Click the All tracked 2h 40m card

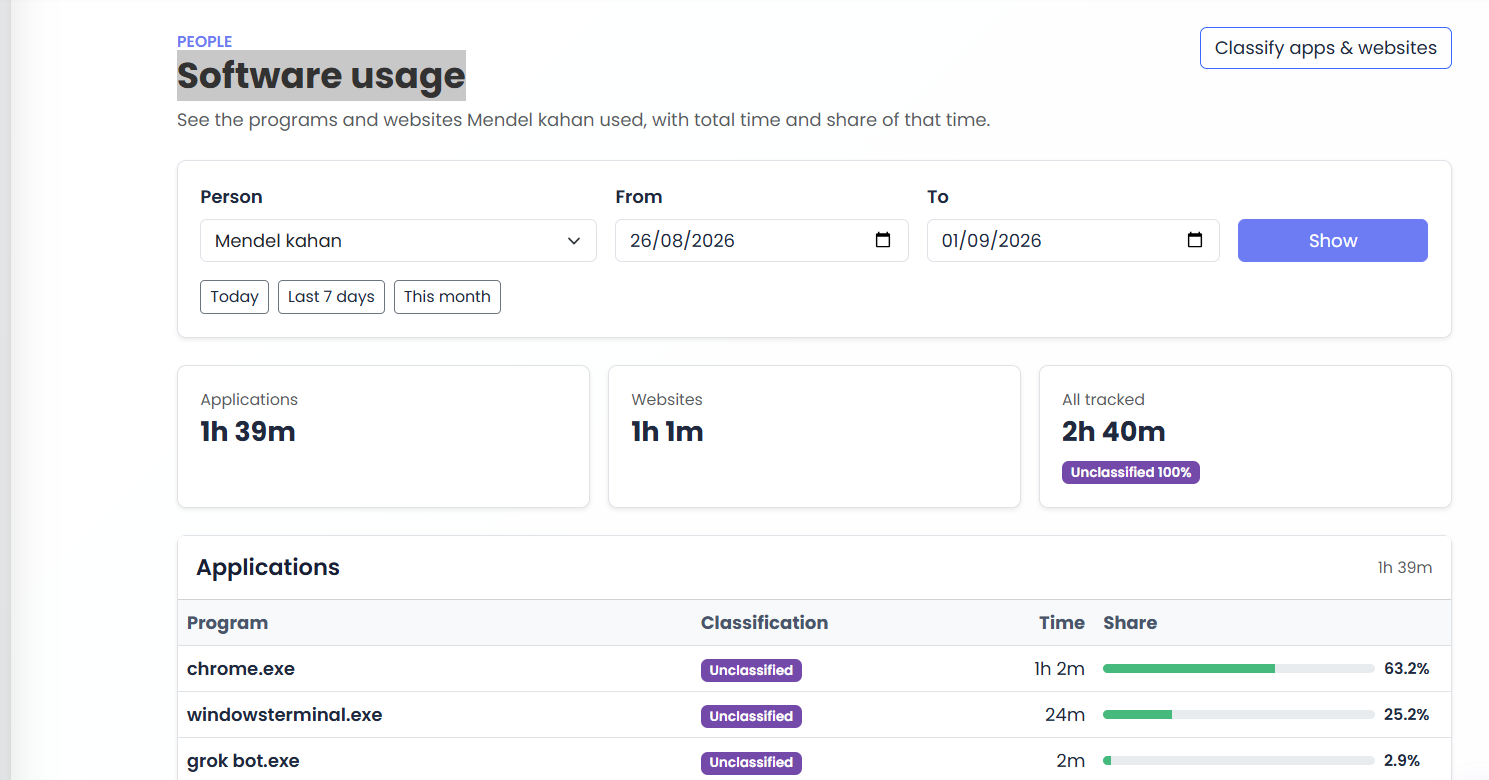click(x=1245, y=436)
